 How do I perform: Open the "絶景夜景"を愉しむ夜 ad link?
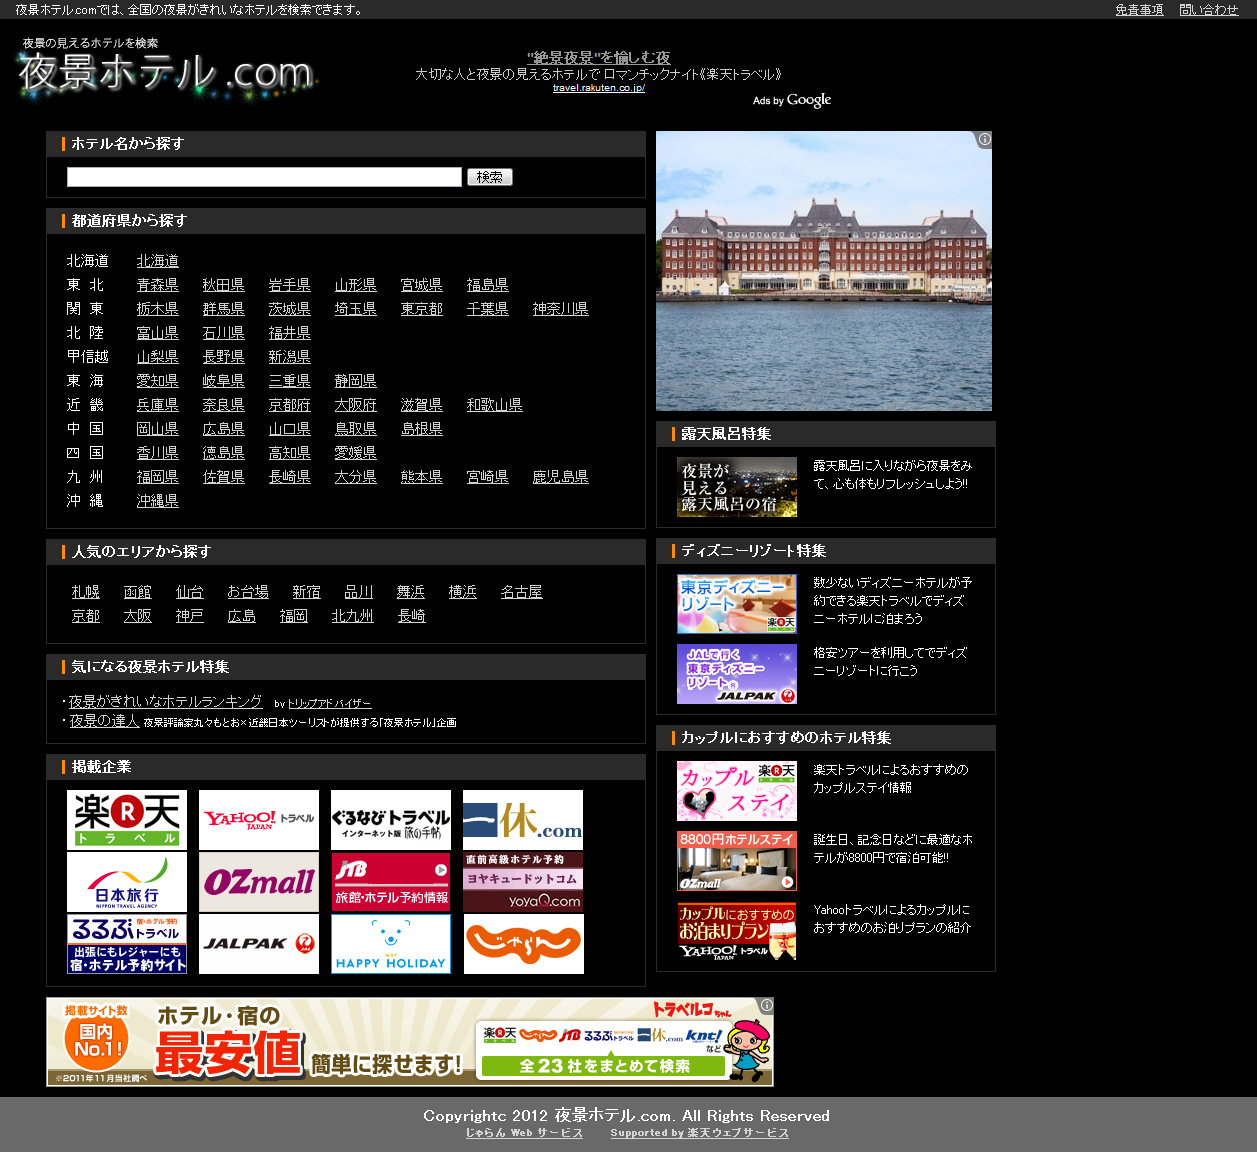tap(599, 58)
